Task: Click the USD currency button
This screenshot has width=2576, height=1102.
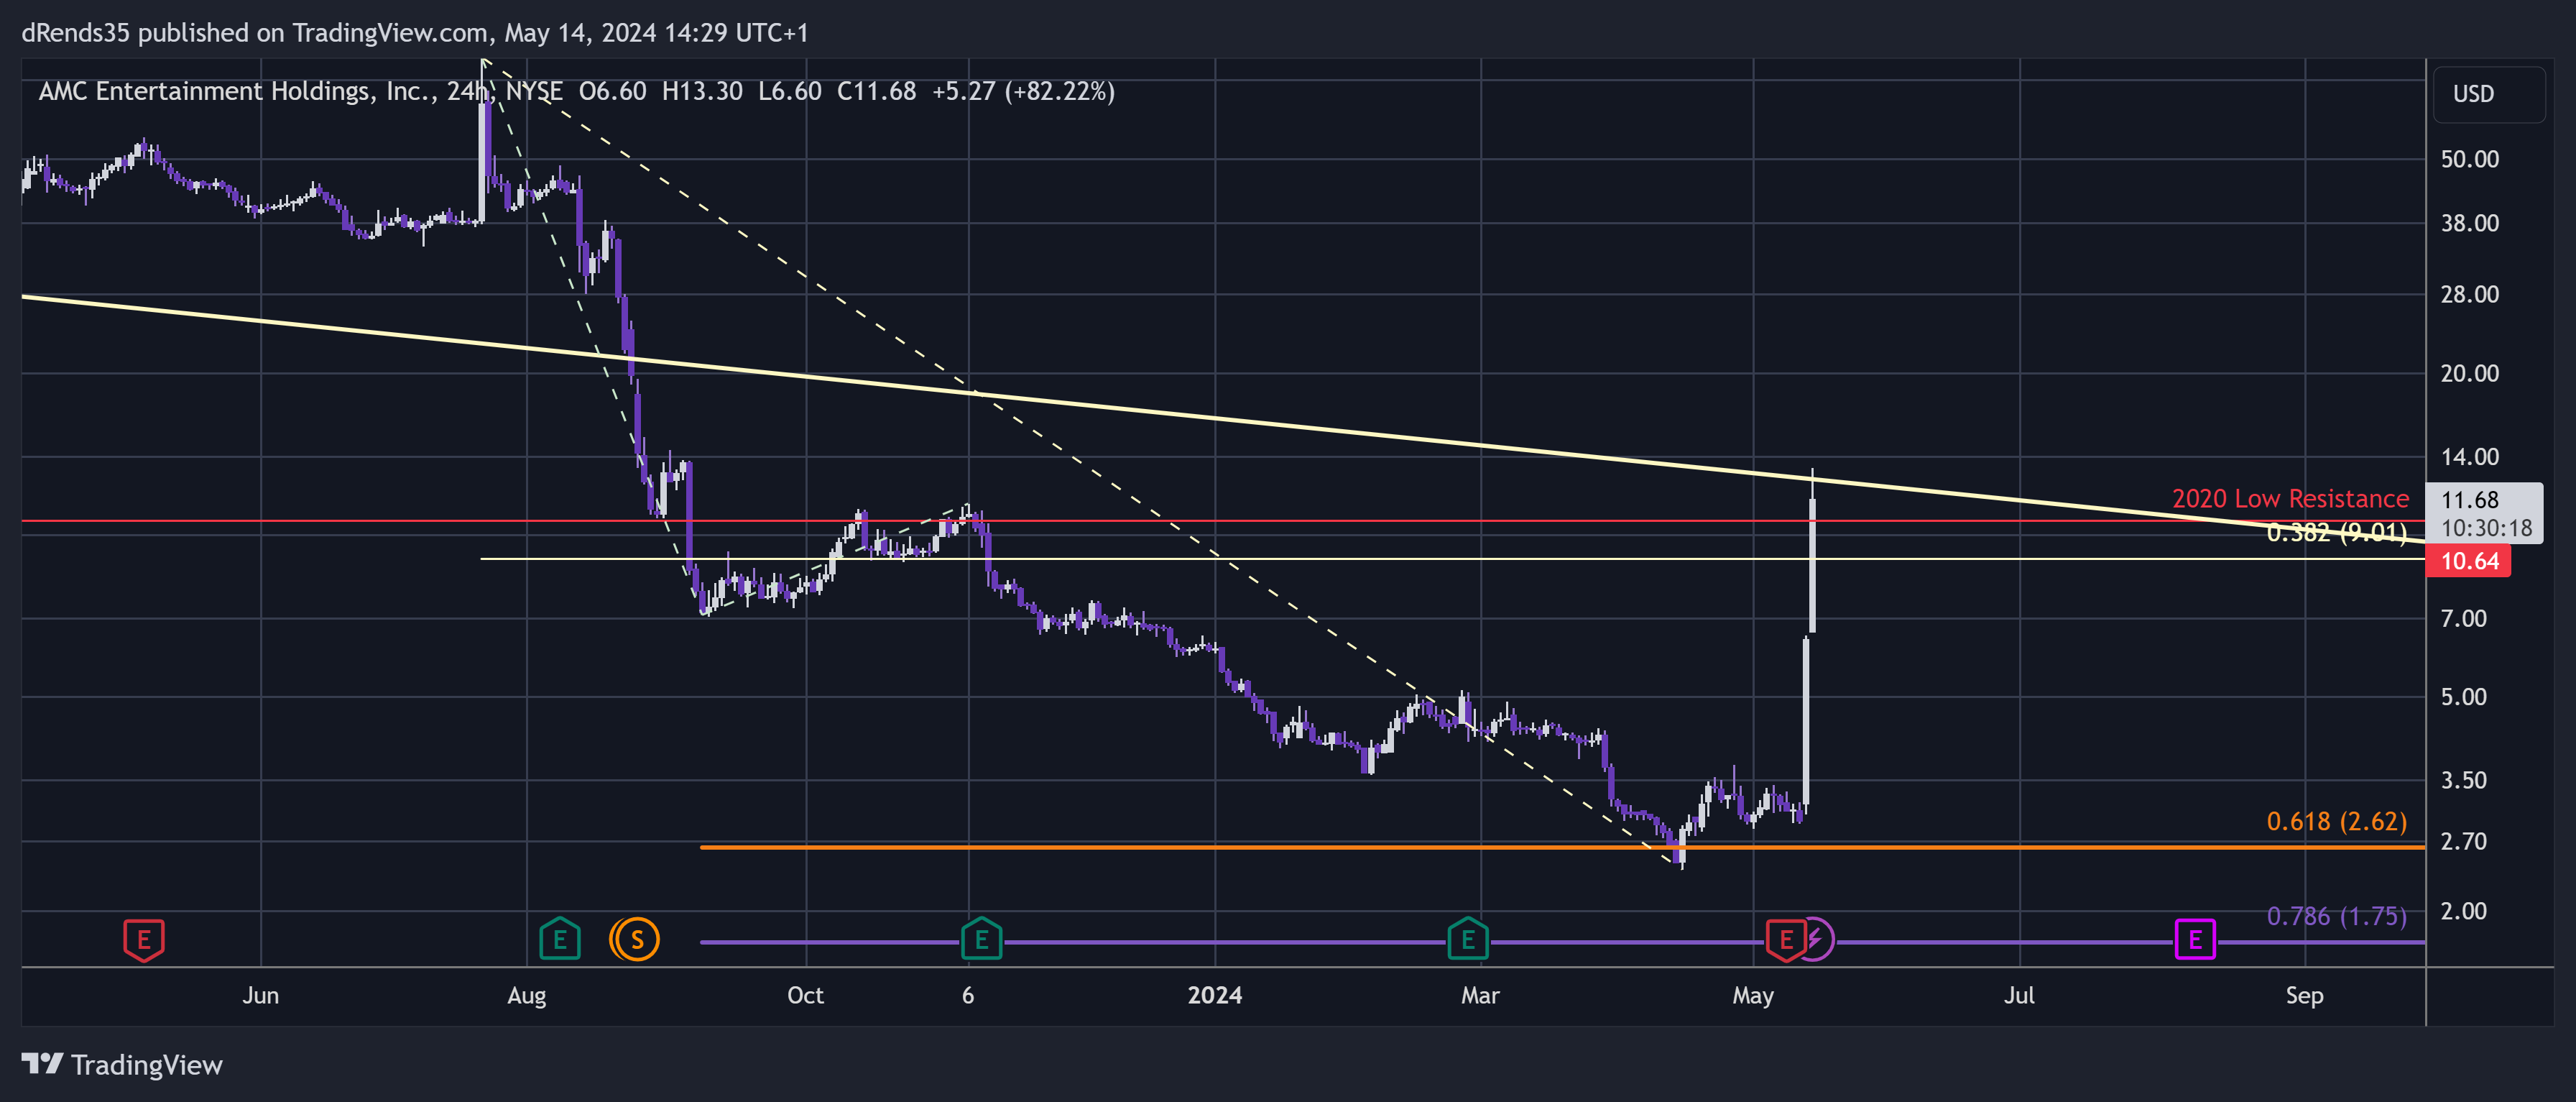Action: tap(2488, 94)
